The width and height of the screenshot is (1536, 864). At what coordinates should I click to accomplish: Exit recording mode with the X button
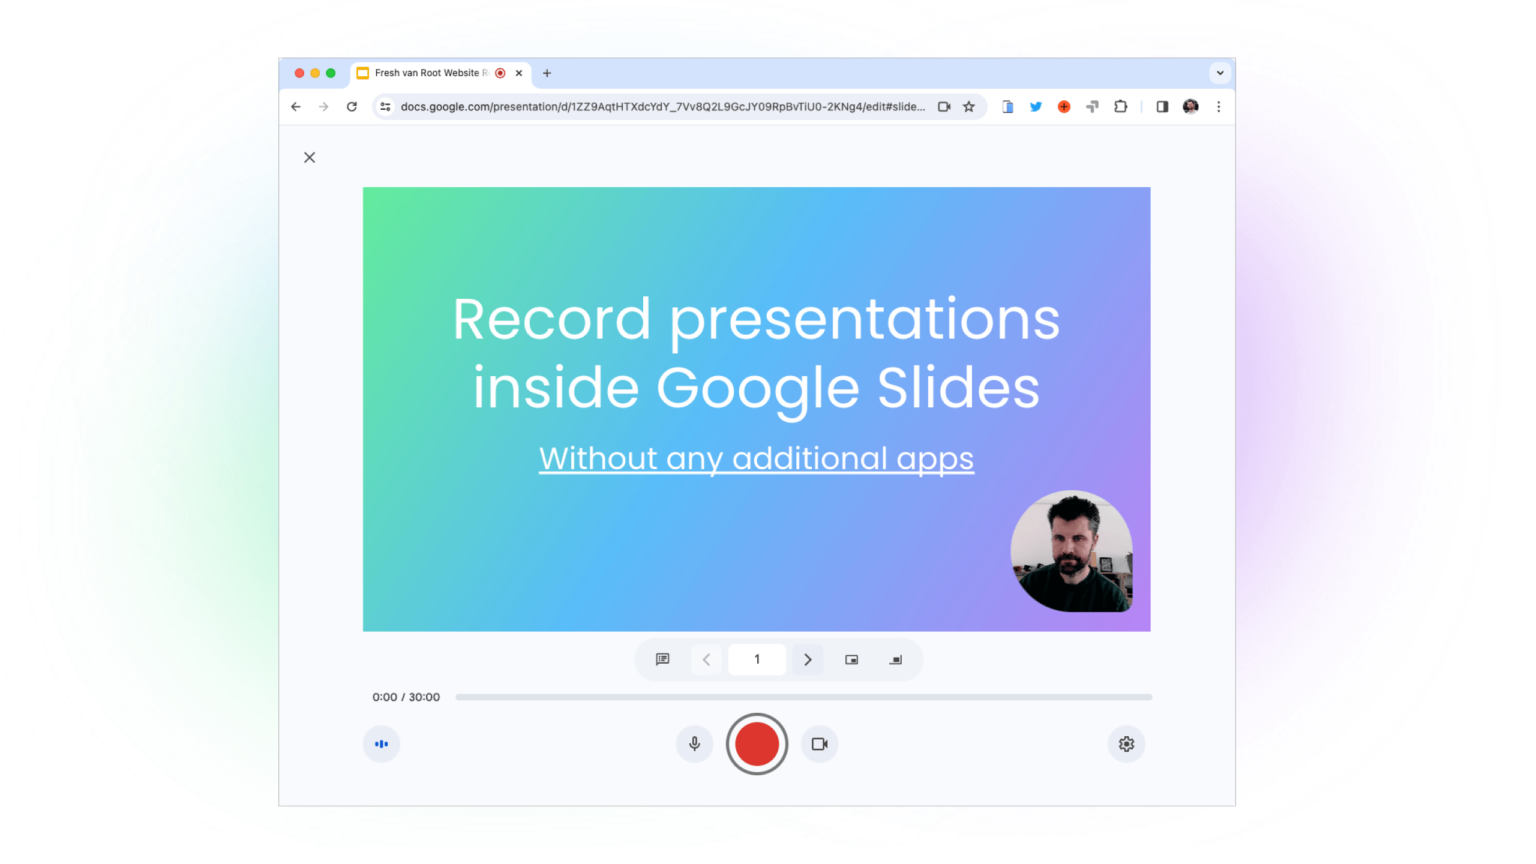(309, 157)
